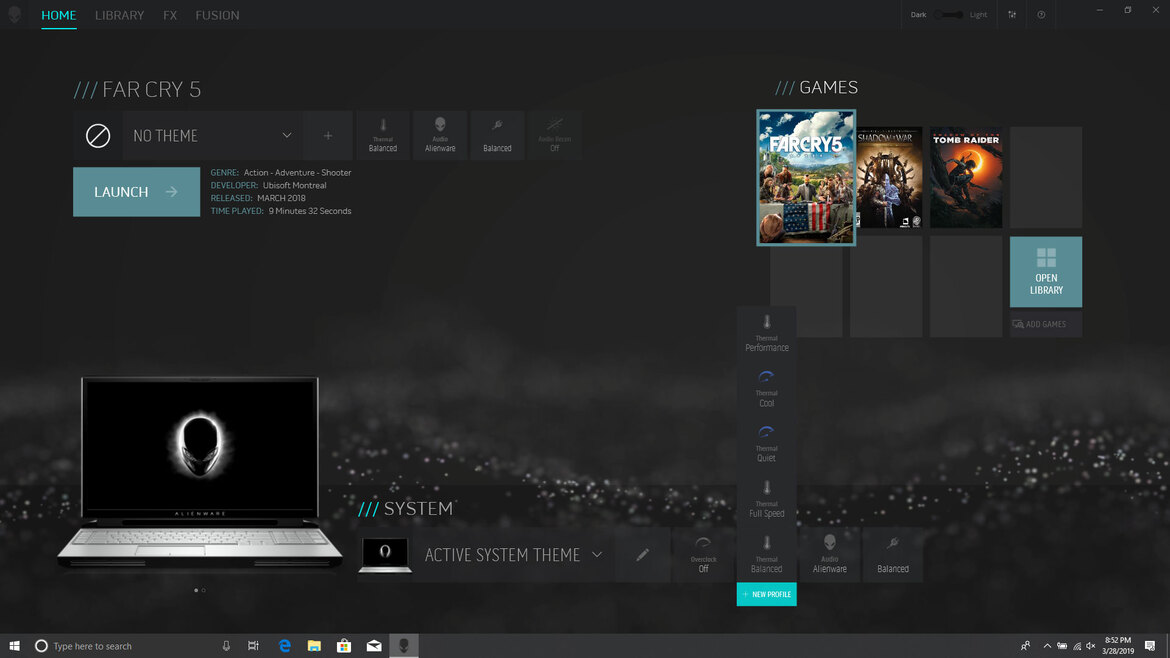Open the FX tab
The width and height of the screenshot is (1170, 658).
click(x=170, y=15)
